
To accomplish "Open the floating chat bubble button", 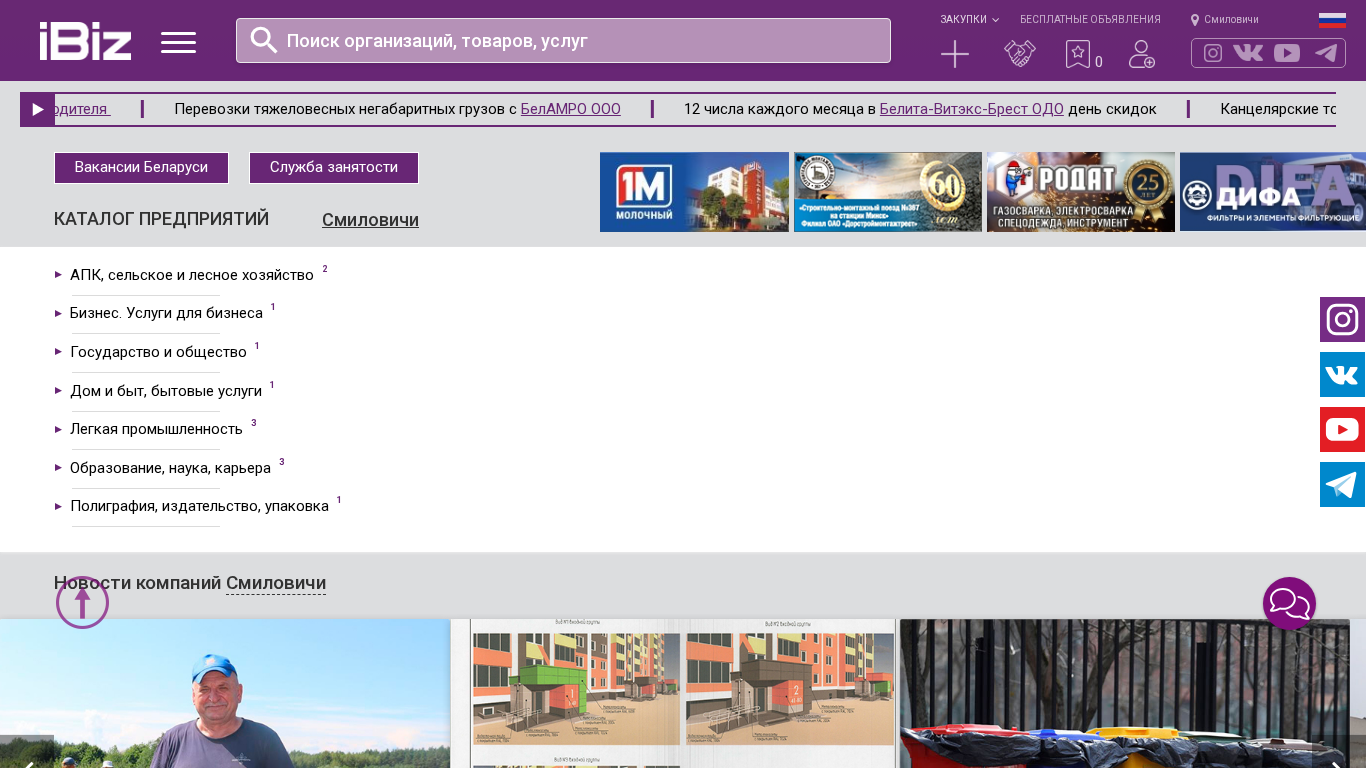I will coord(1289,604).
